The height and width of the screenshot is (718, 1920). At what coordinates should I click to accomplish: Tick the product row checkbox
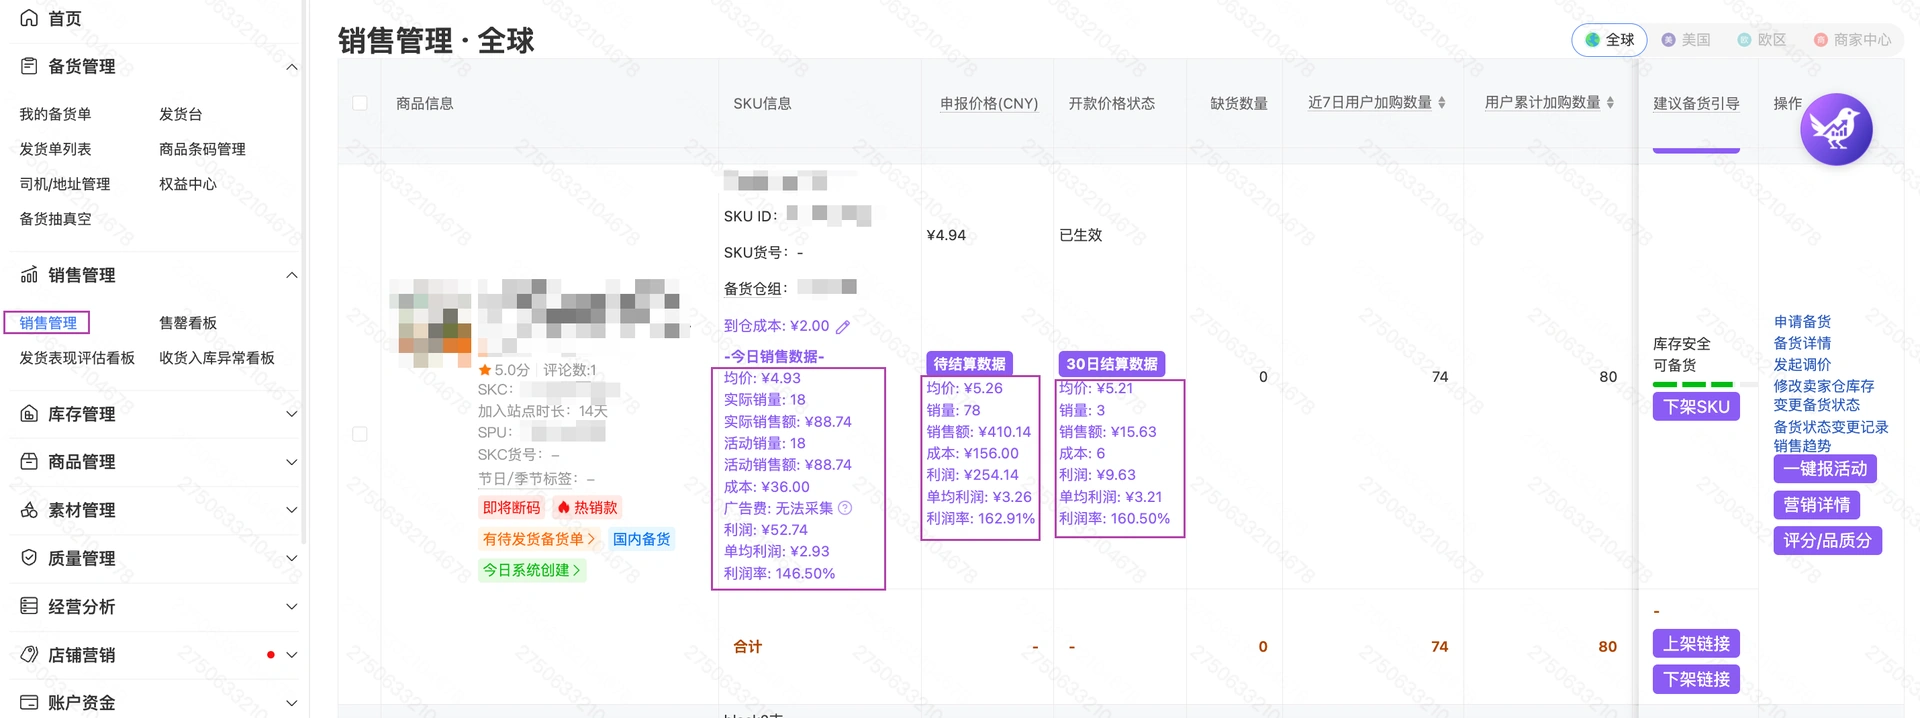click(x=360, y=434)
